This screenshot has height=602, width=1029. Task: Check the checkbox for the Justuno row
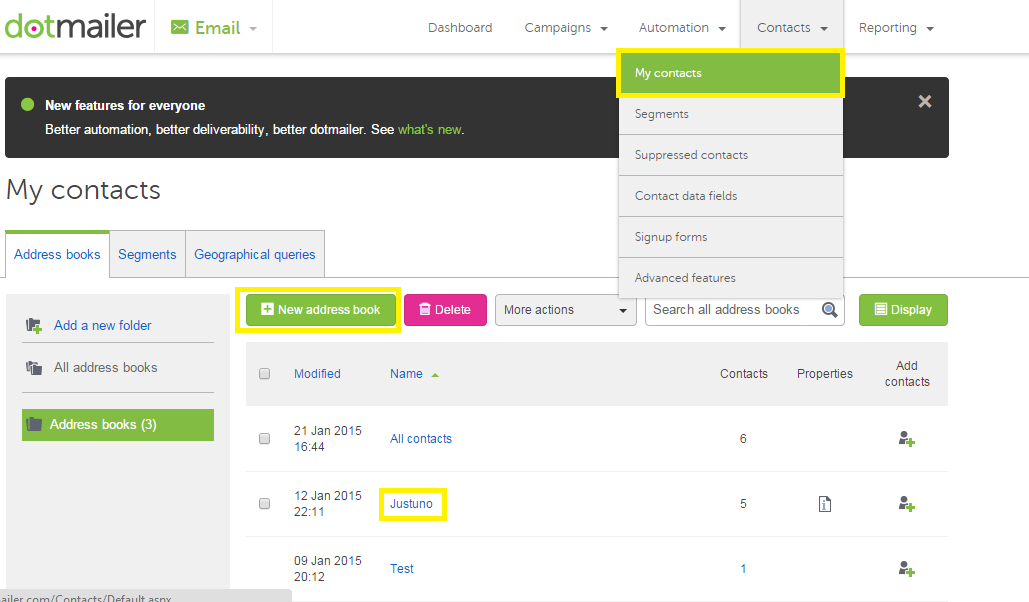pyautogui.click(x=264, y=503)
